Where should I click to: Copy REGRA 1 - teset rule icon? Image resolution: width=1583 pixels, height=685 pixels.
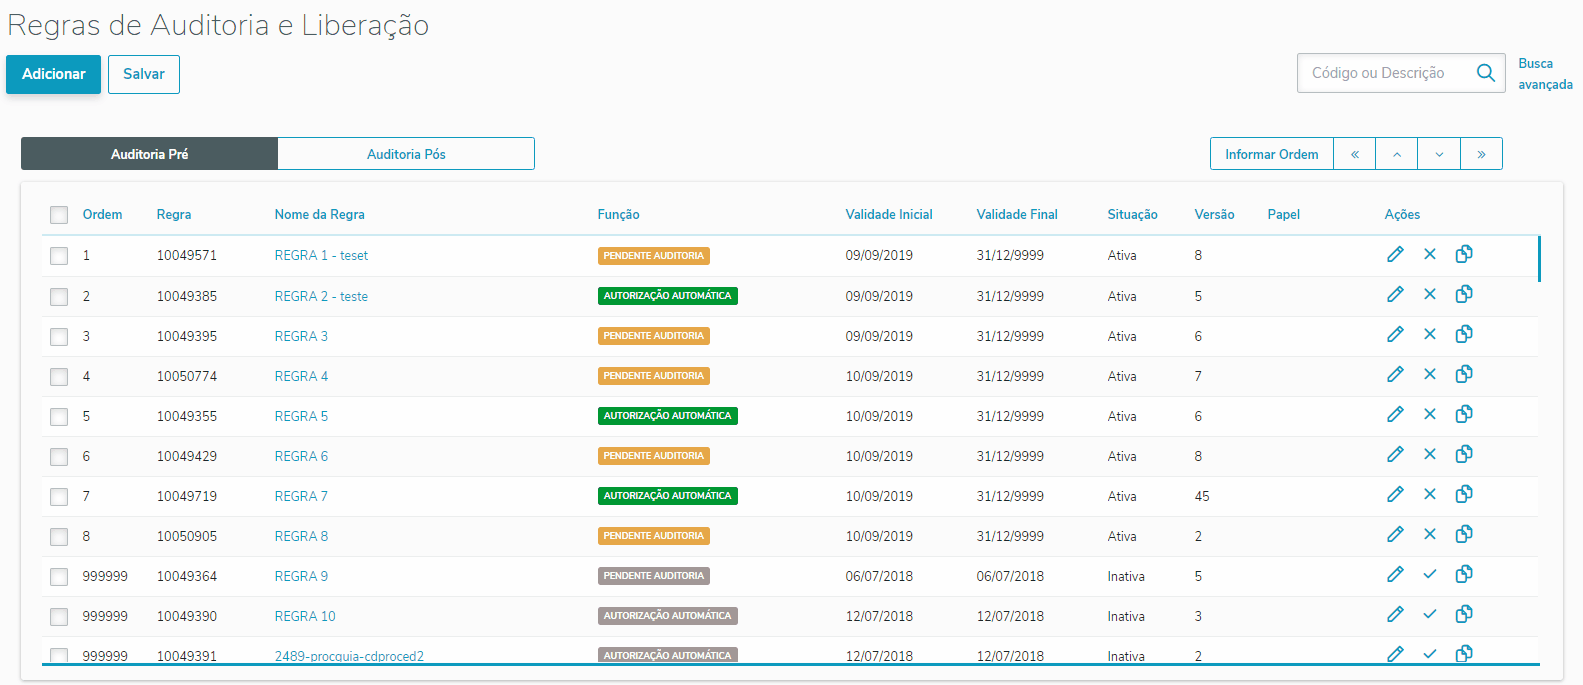click(x=1464, y=254)
